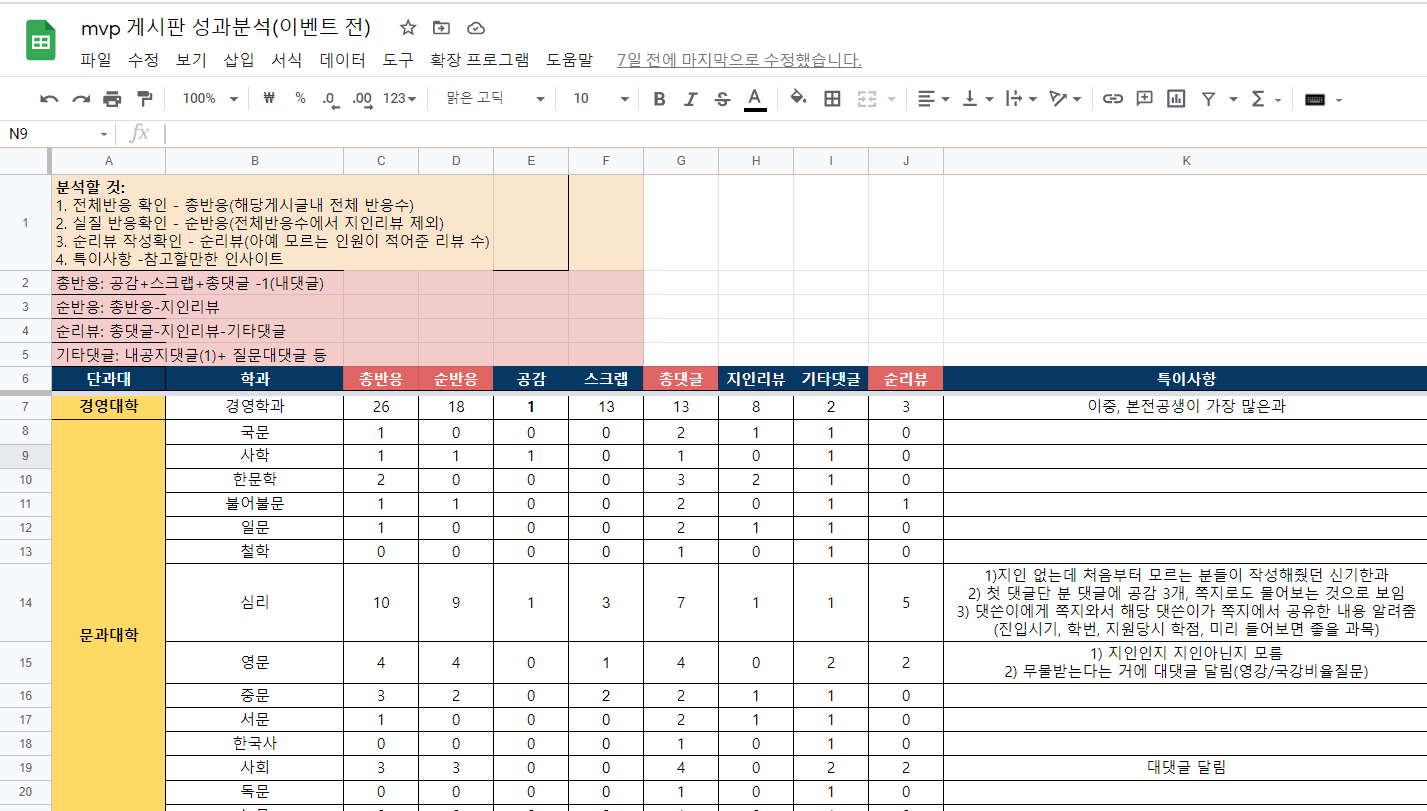The height and width of the screenshot is (811, 1427).
Task: Open the last edited 7일 전 link
Action: pos(739,60)
